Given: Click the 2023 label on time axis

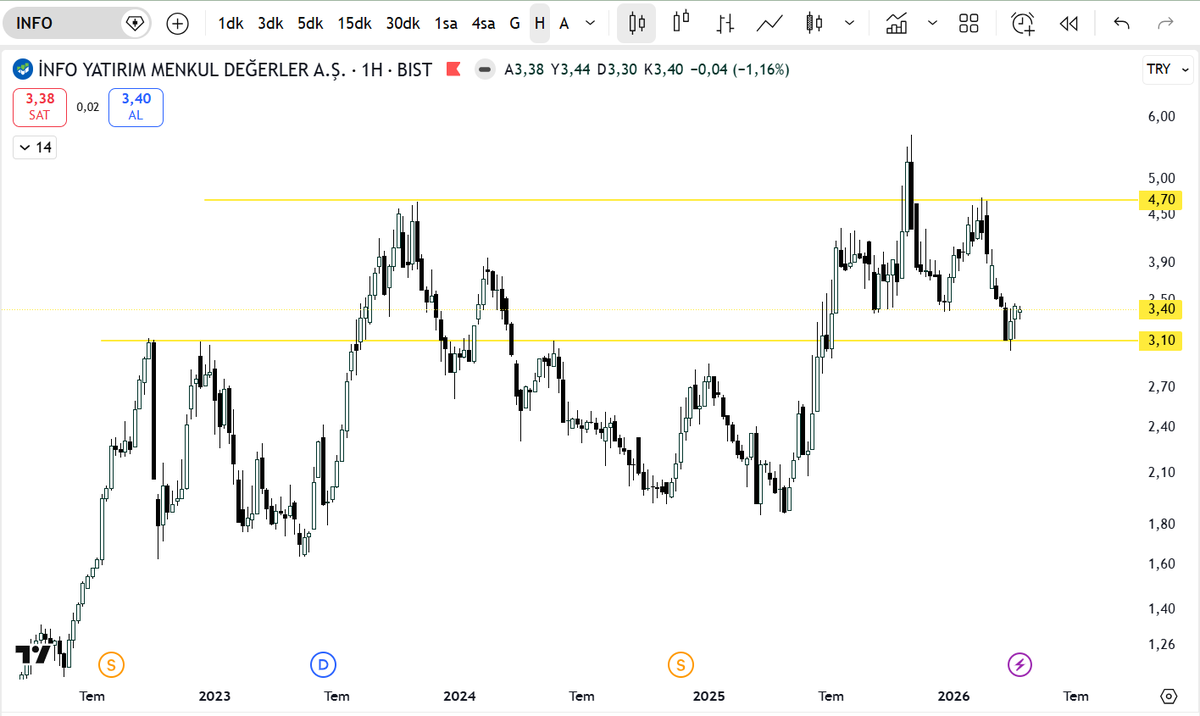Looking at the screenshot, I should coord(214,696).
